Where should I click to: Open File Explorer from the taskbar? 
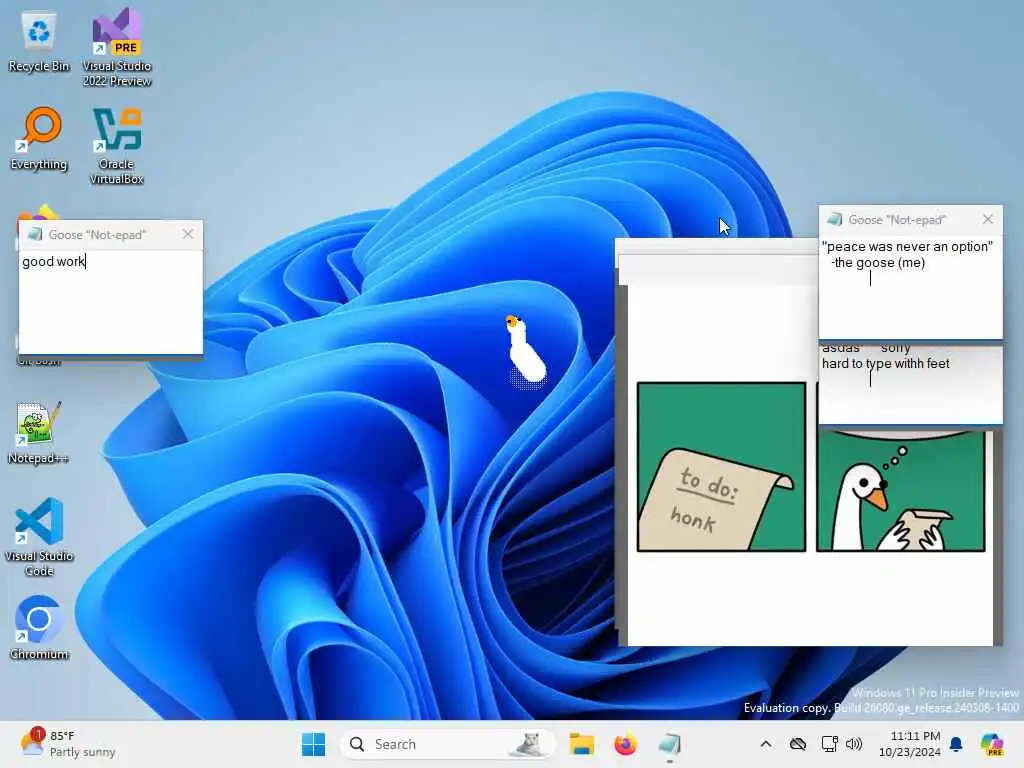pyautogui.click(x=581, y=744)
